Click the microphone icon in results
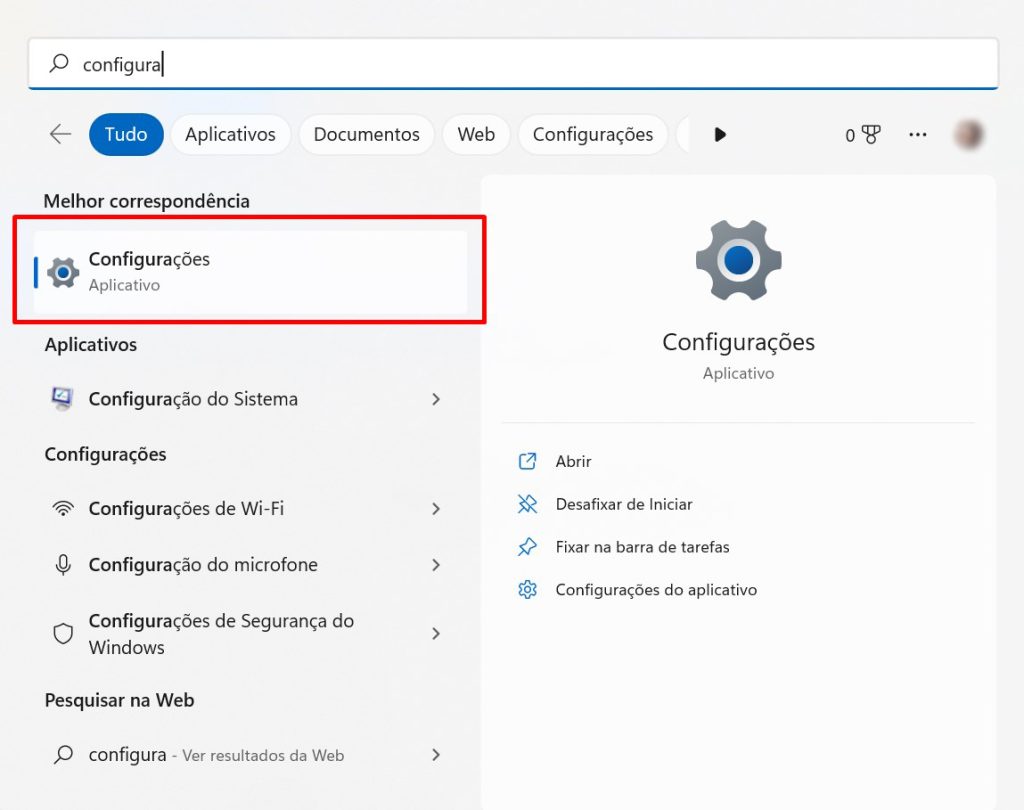This screenshot has width=1024, height=810. [63, 565]
